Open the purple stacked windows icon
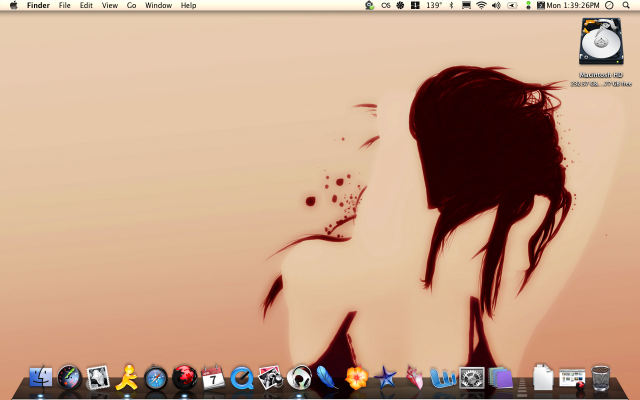Image resolution: width=640 pixels, height=400 pixels. coord(500,377)
